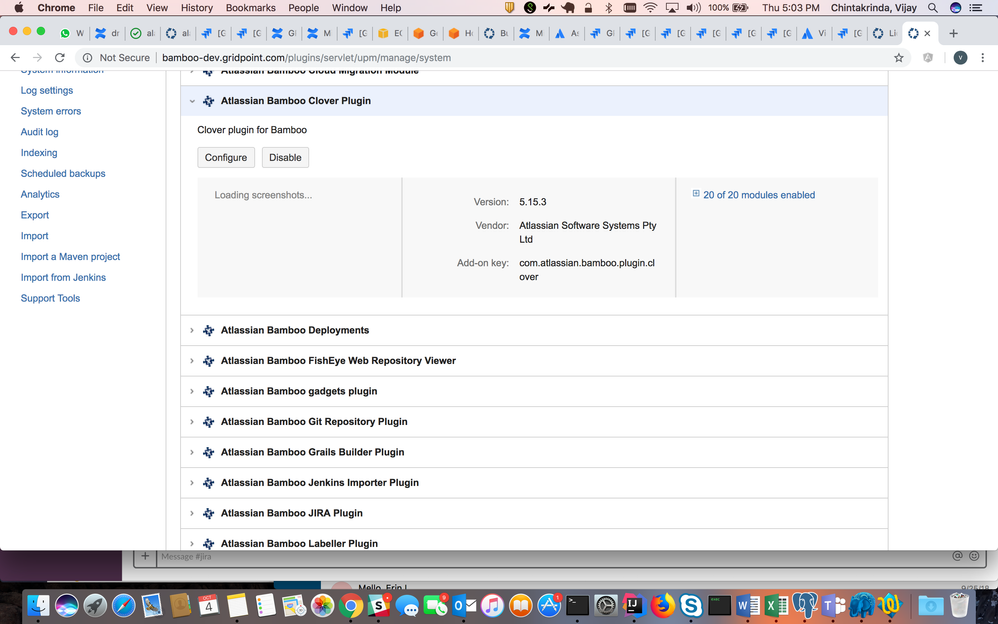998x624 pixels.
Task: Go to Audit log
Action: click(39, 132)
